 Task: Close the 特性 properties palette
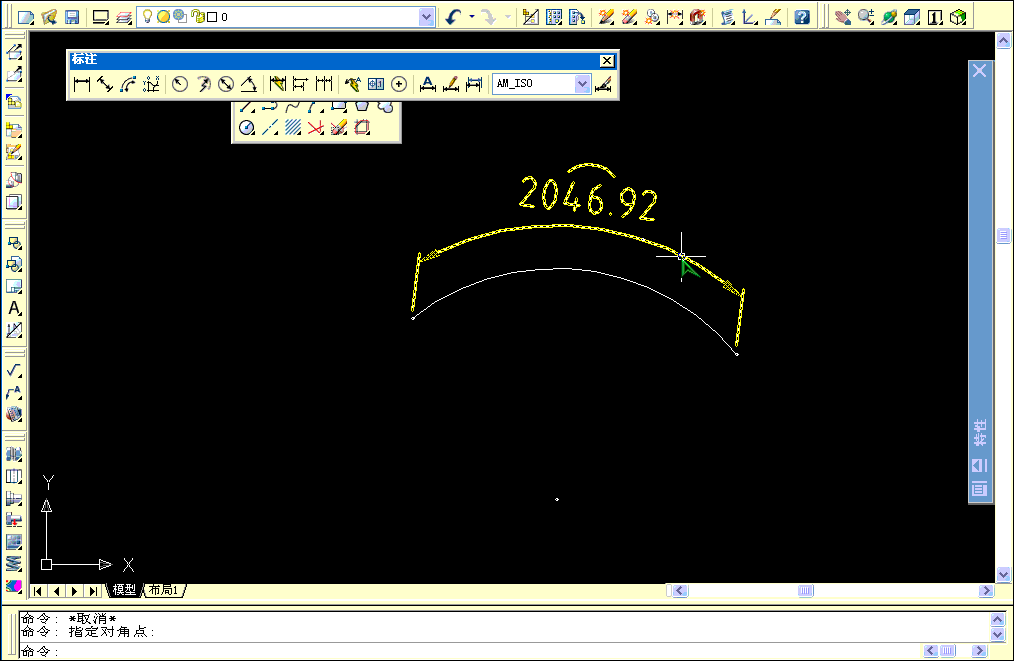pos(980,70)
